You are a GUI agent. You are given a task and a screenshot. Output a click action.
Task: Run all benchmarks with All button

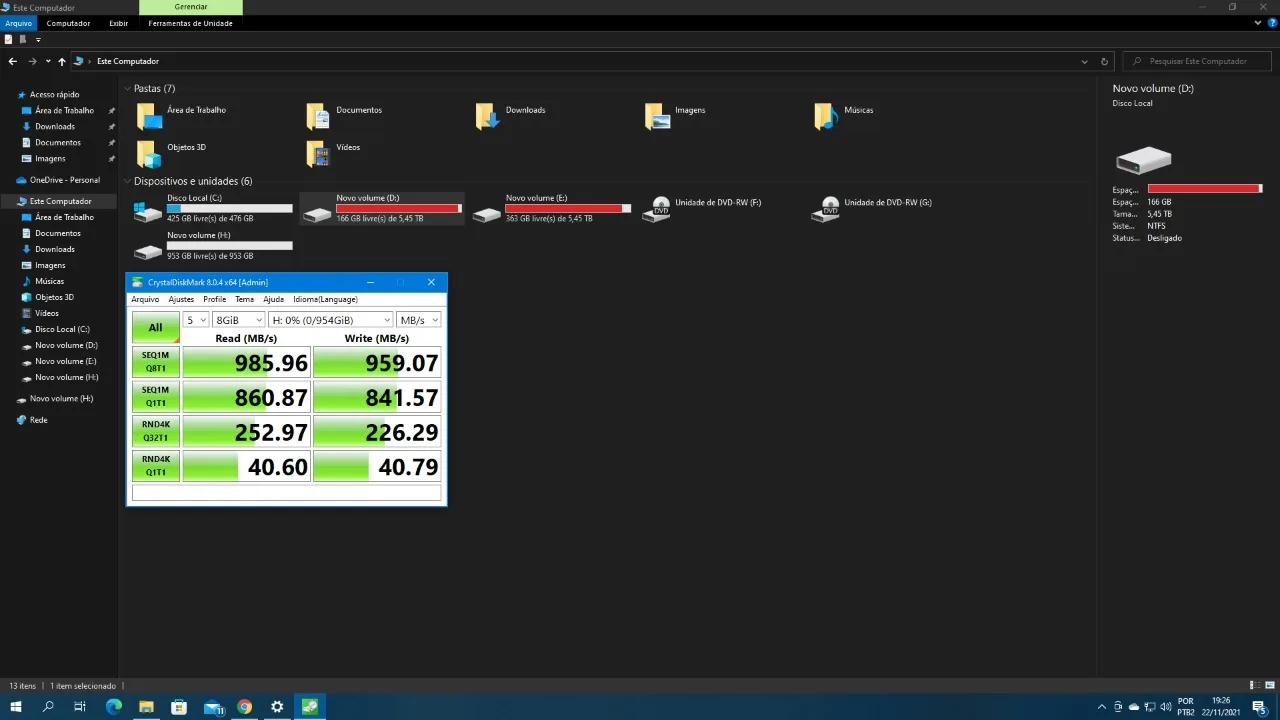(x=155, y=327)
